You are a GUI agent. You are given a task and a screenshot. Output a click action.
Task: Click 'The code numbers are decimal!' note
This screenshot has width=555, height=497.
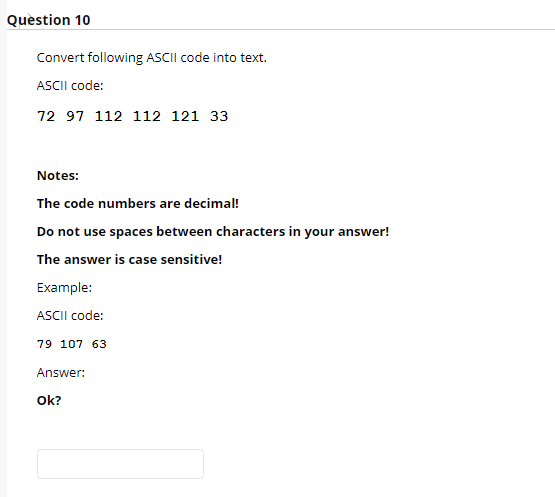pyautogui.click(x=138, y=204)
